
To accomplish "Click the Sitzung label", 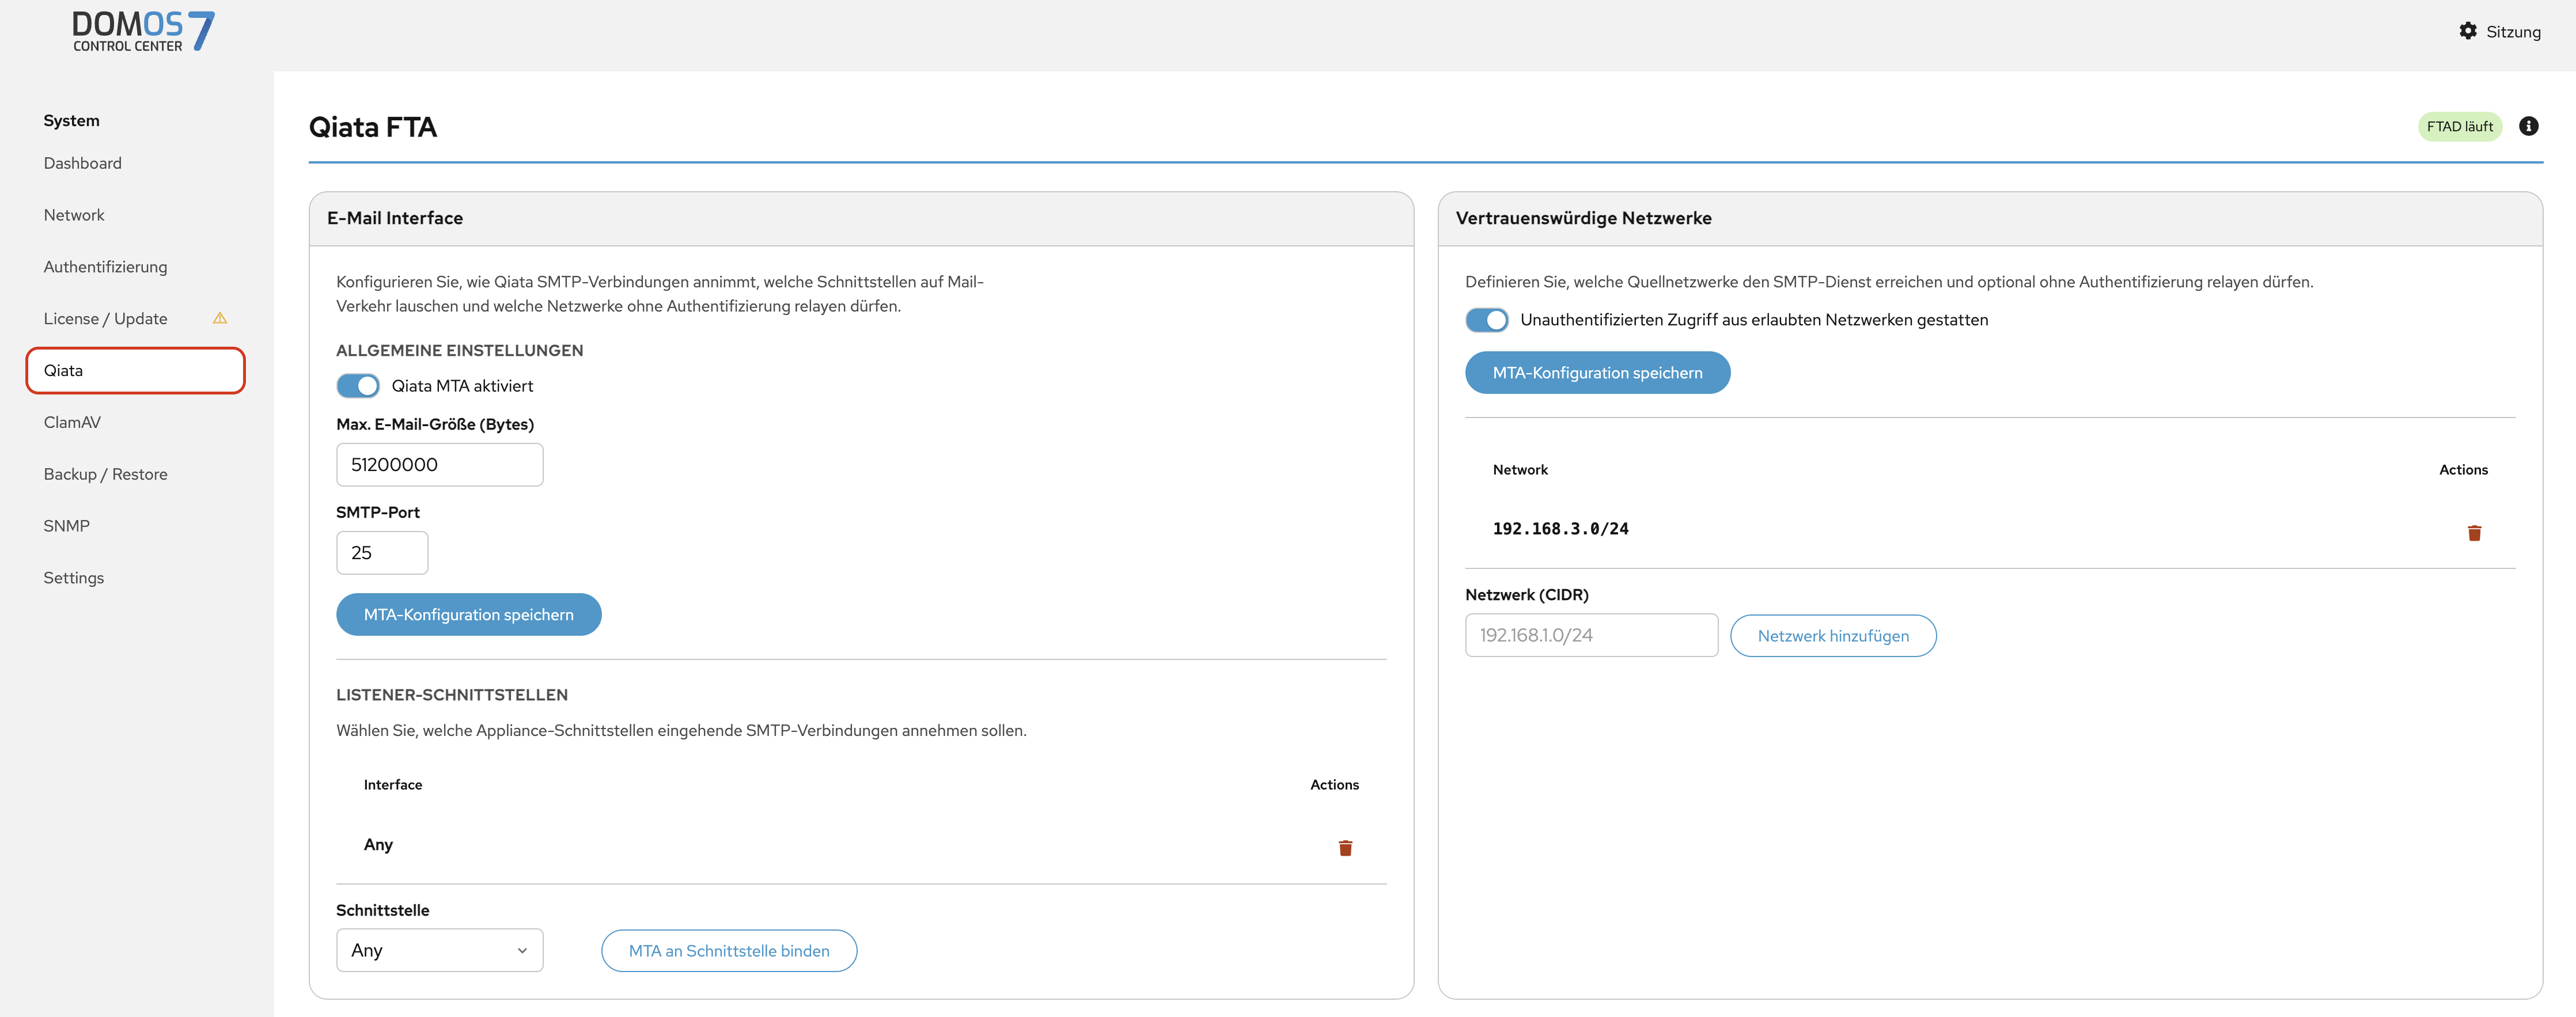I will pos(2513,32).
